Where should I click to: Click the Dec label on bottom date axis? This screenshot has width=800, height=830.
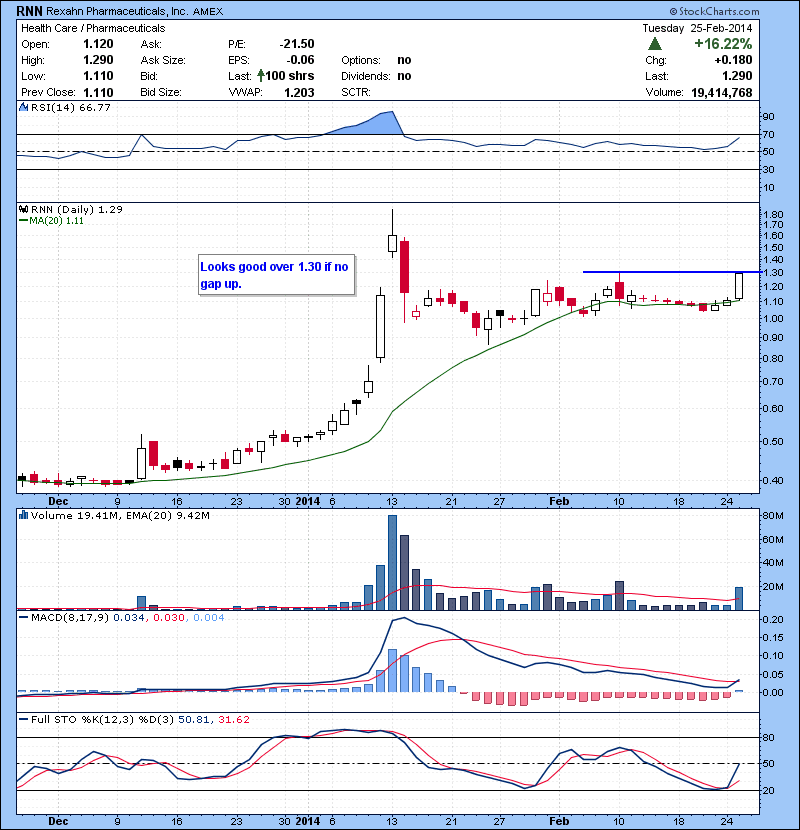(x=58, y=821)
